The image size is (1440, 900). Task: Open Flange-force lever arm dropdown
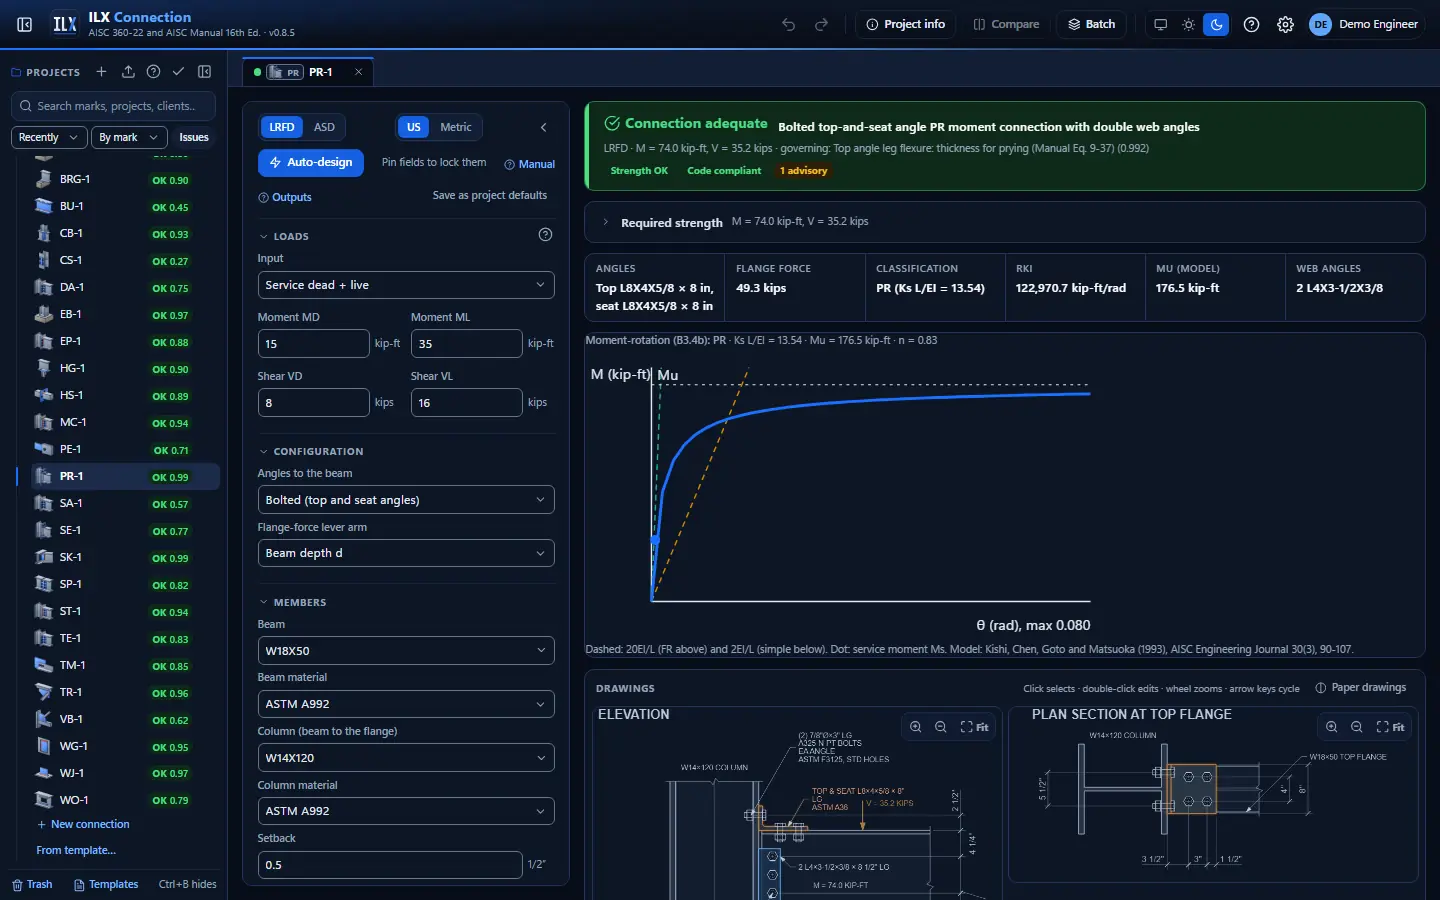(406, 553)
